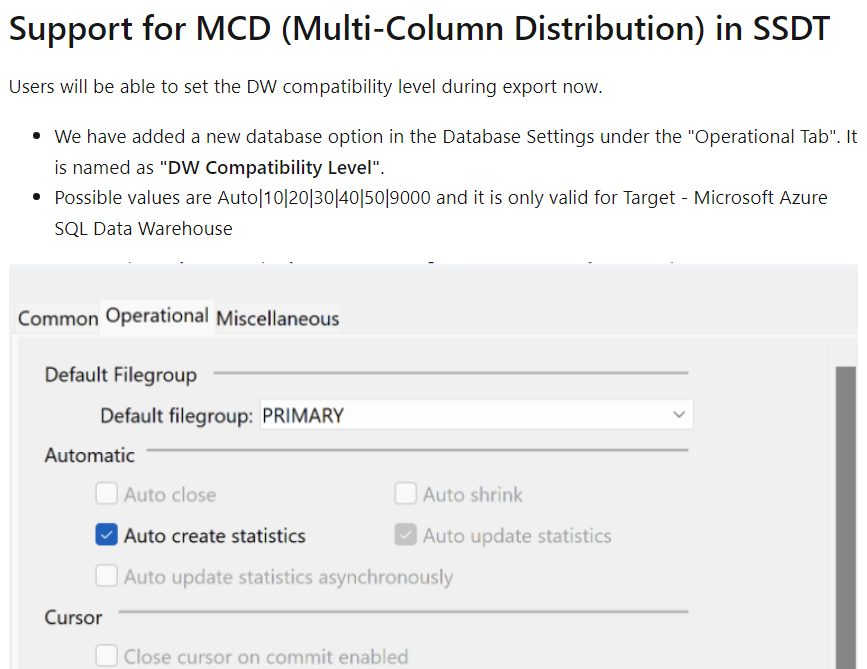Open the Miscellaneous tab
The image size is (867, 669).
(x=276, y=319)
